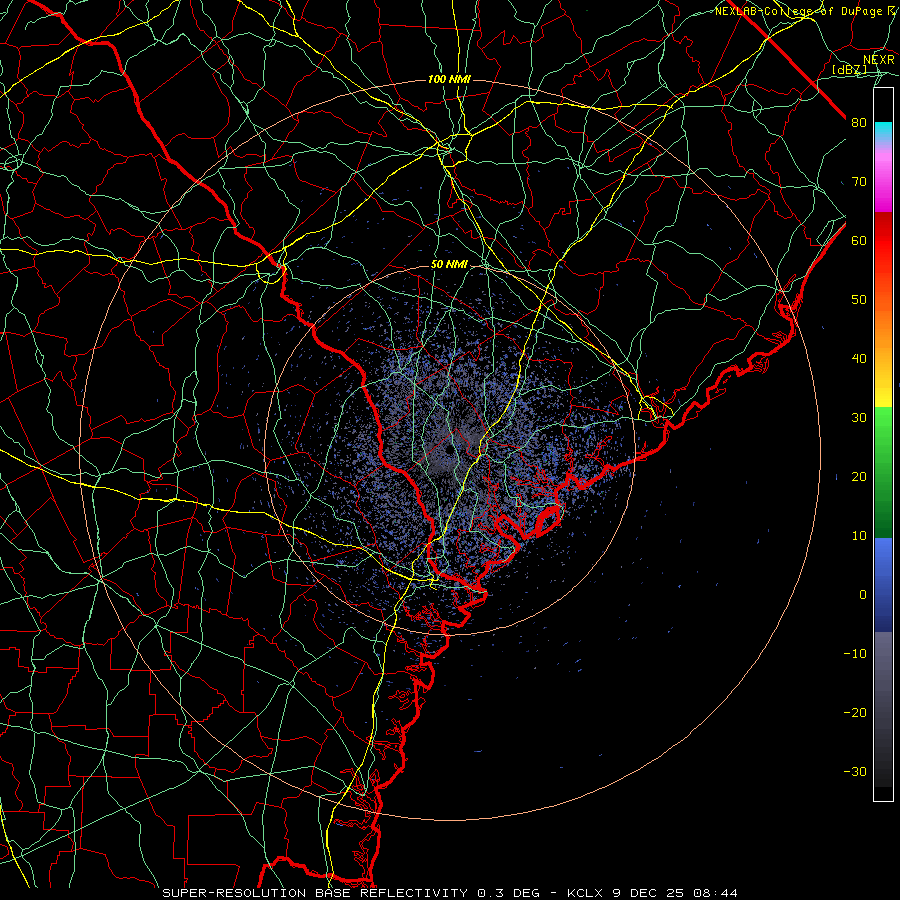Click the '50 NMI' range ring label
This screenshot has height=900, width=900.
point(449,264)
